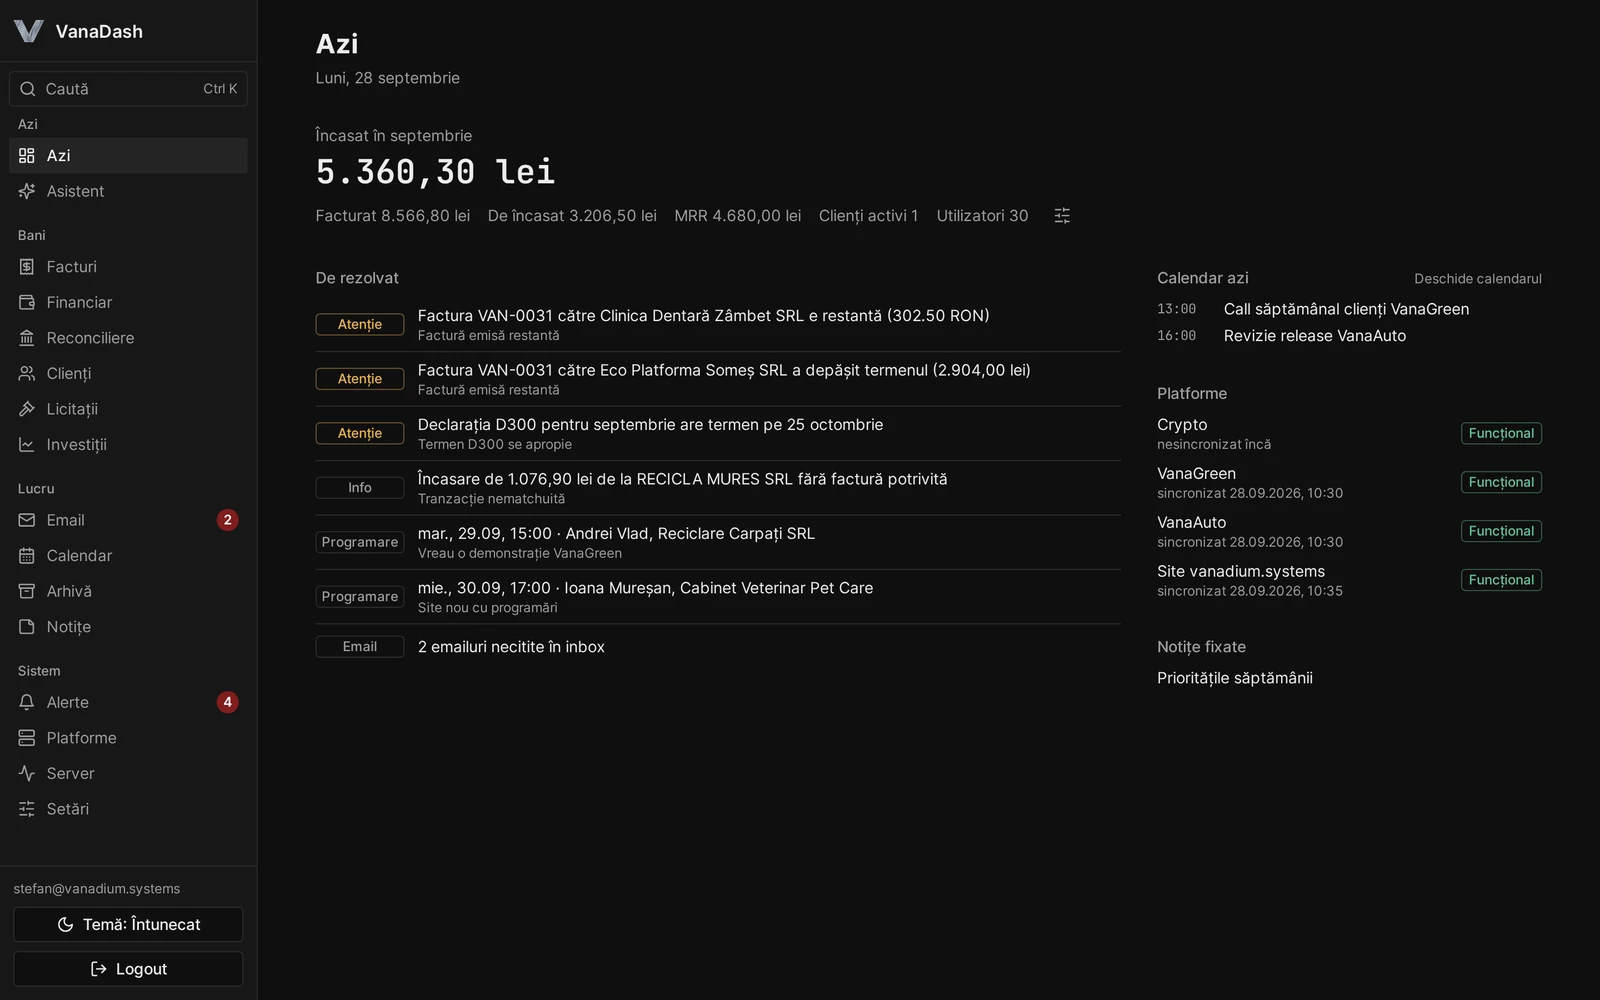Click the Platforme server stack icon
The height and width of the screenshot is (1000, 1600).
[27, 738]
